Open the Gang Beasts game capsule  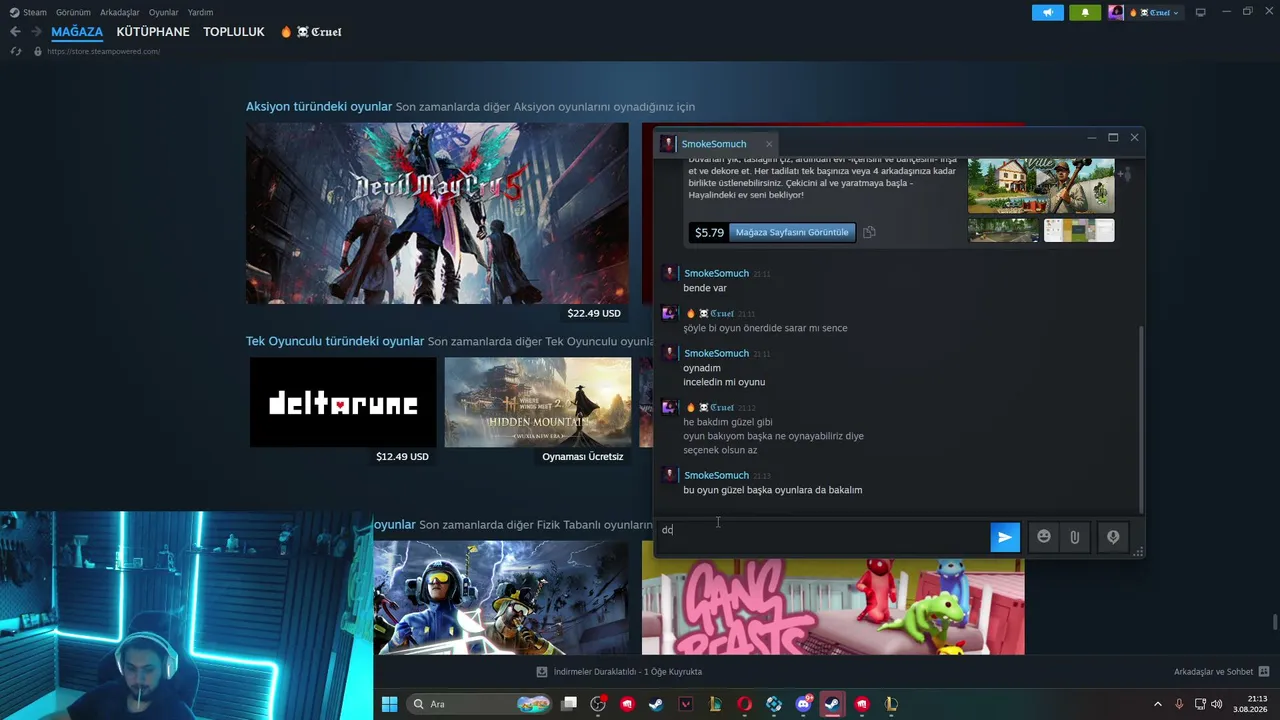pyautogui.click(x=833, y=606)
